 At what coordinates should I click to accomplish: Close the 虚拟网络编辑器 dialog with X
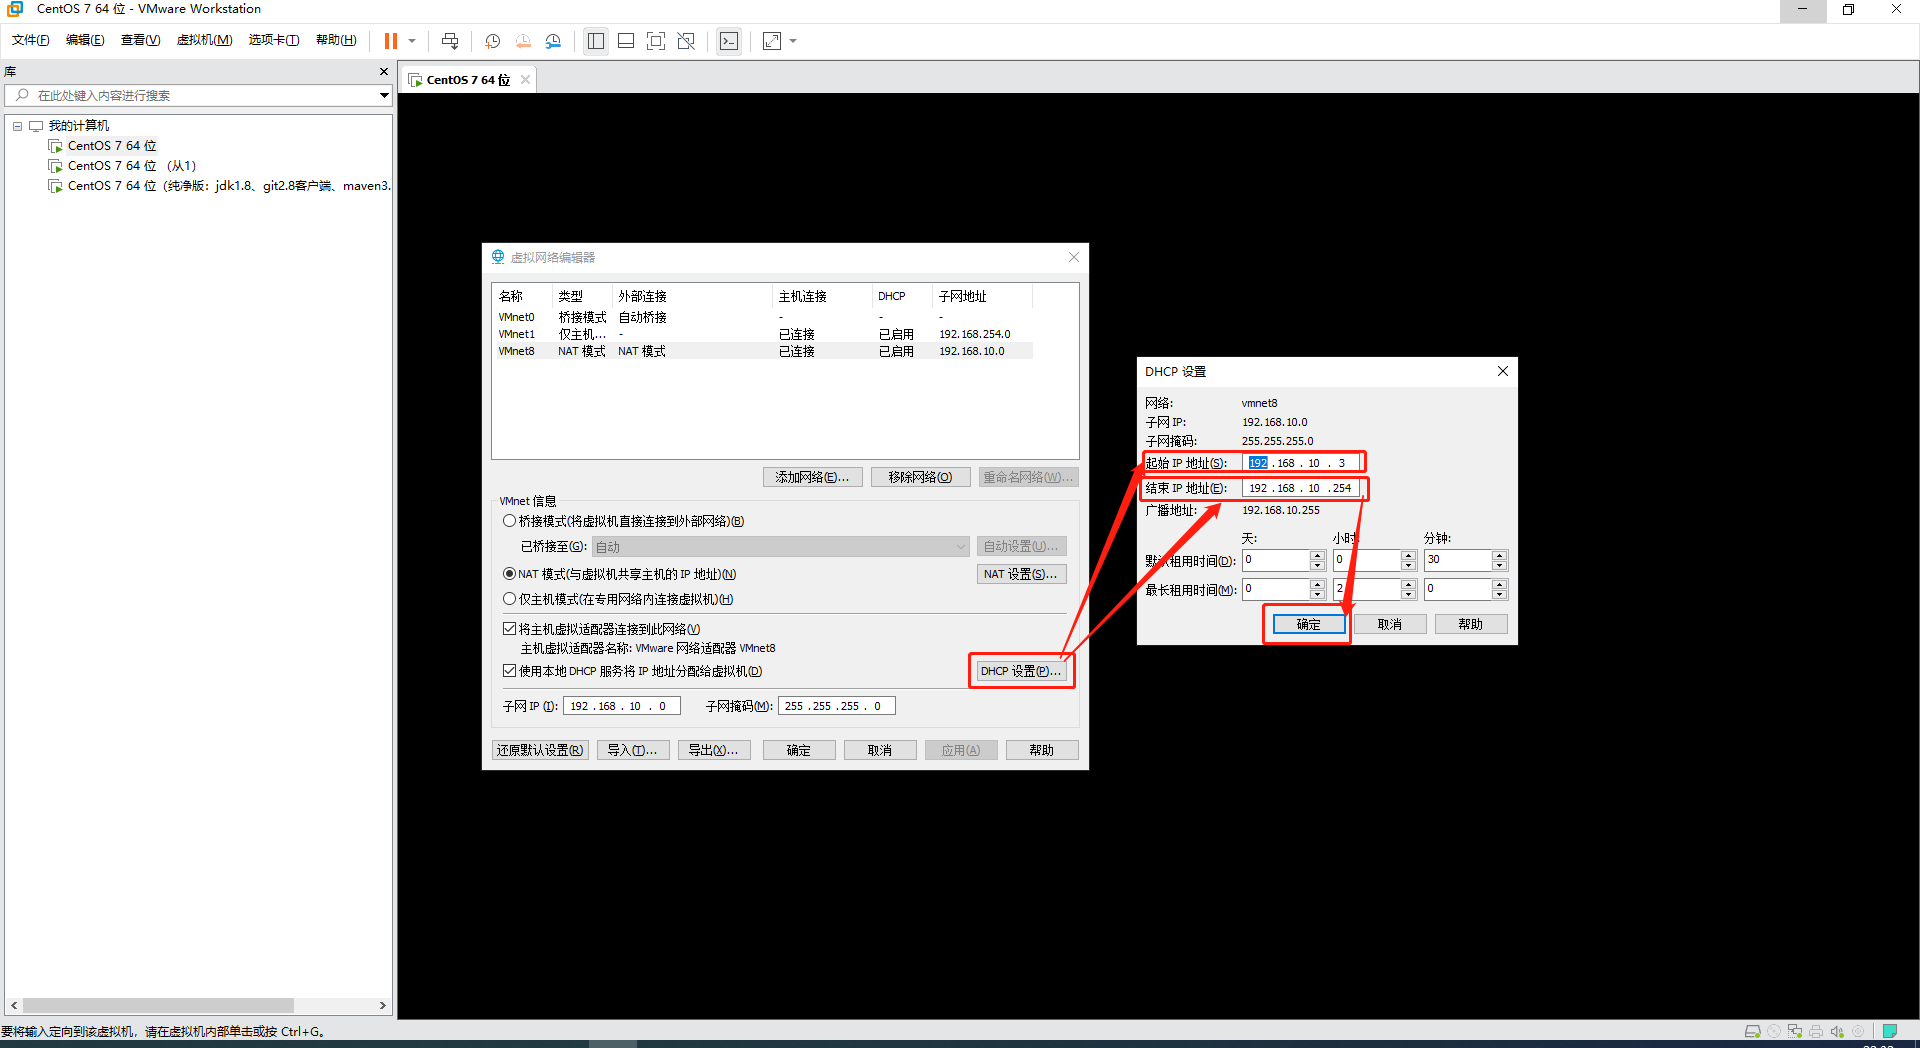pos(1074,257)
